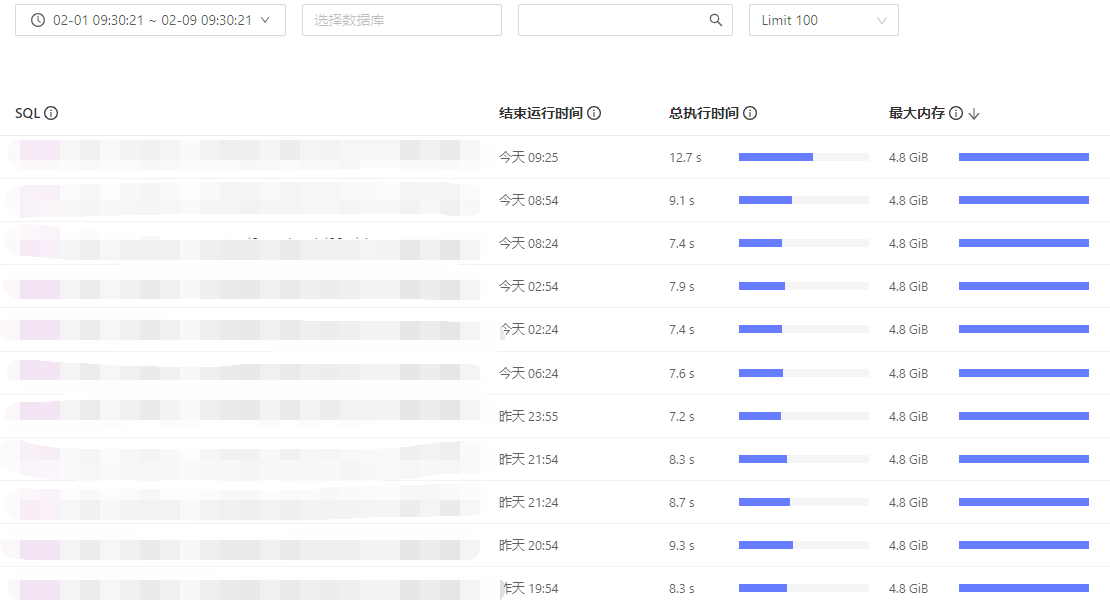The image size is (1110, 602).
Task: Select the 昨天 23:55 end time cell
Action: click(x=529, y=416)
